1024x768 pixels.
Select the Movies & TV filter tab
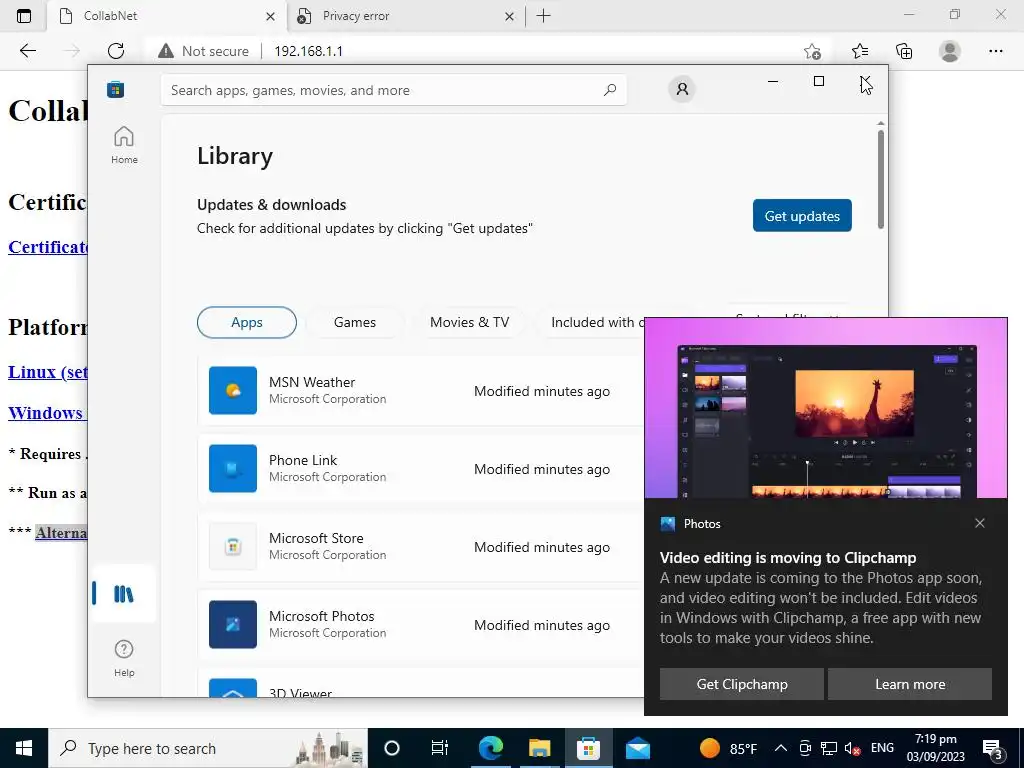point(470,322)
